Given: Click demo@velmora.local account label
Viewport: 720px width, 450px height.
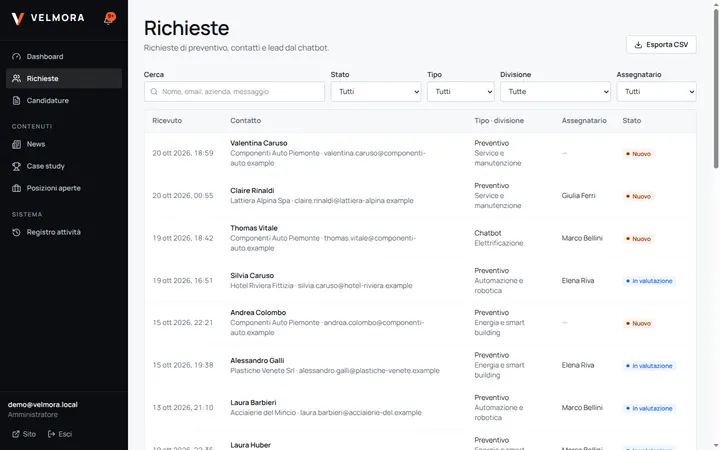Looking at the screenshot, I should [x=43, y=405].
